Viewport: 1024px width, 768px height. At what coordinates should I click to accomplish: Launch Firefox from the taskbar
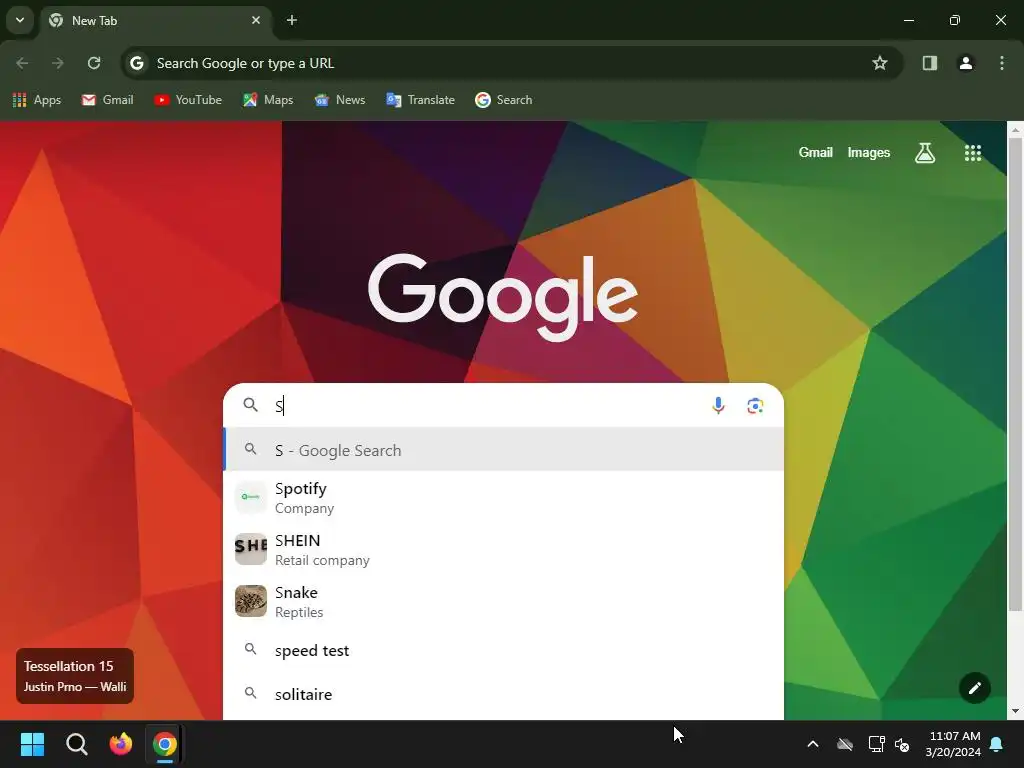point(120,744)
